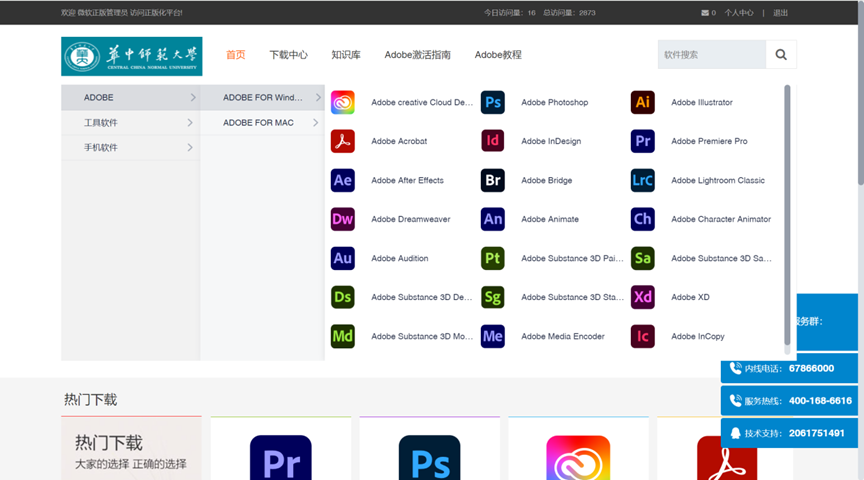Click the Adobe After Effects icon
Screen dimensions: 864x480
[x=343, y=180]
